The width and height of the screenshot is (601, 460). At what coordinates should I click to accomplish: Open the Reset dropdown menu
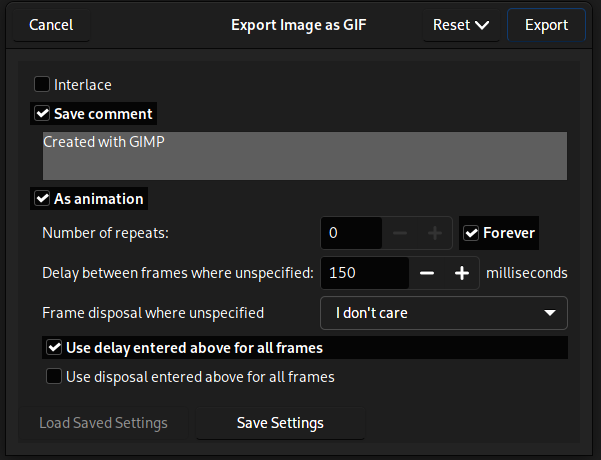[x=460, y=25]
